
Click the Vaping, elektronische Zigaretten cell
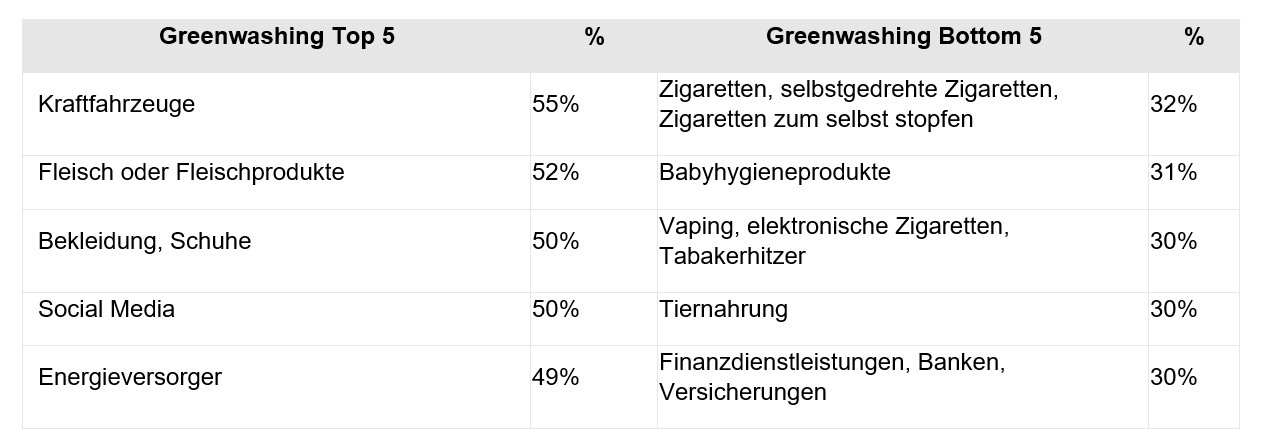point(834,241)
